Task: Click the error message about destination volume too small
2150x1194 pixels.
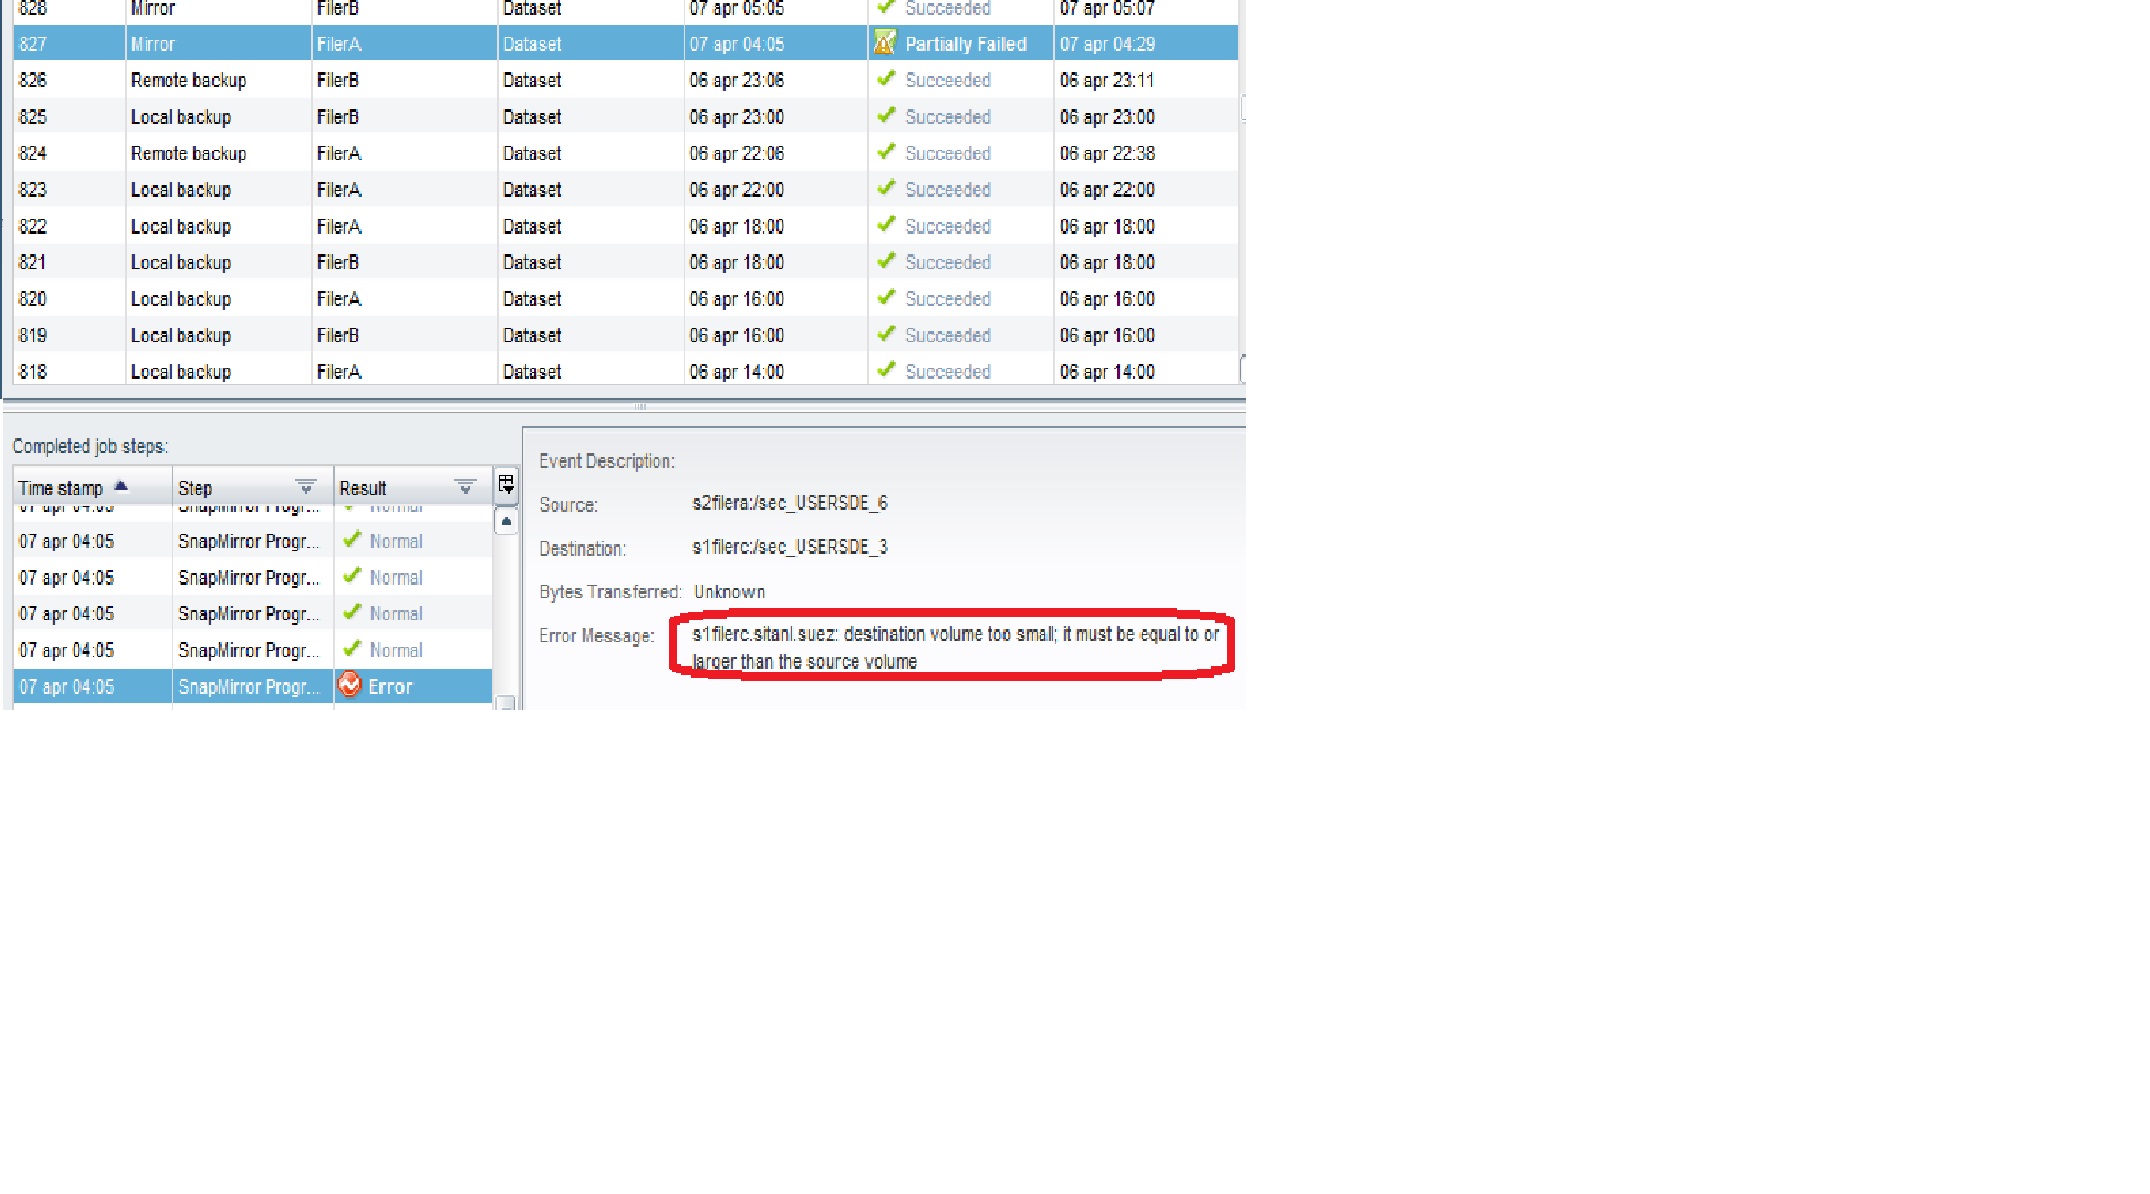Action: coord(953,647)
